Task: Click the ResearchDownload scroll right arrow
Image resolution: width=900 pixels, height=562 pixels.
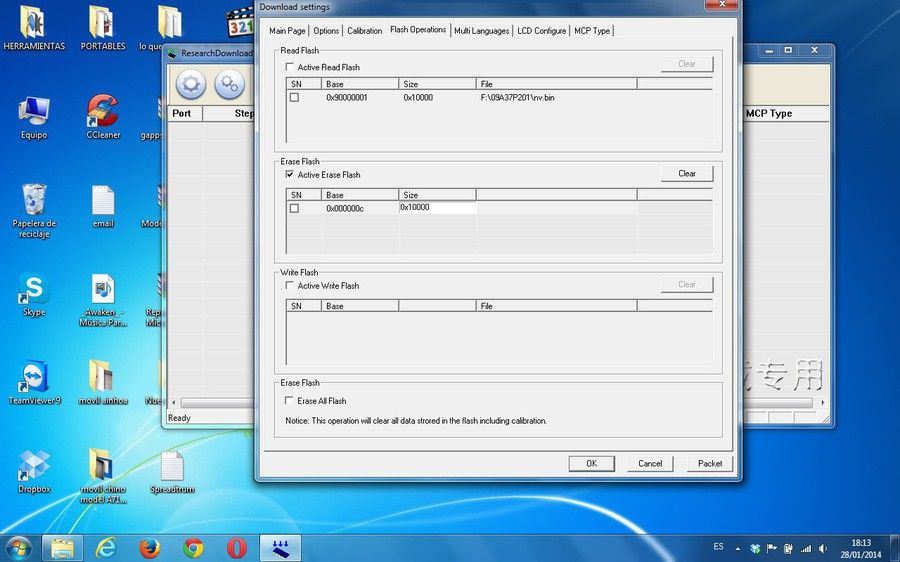Action: click(822, 403)
